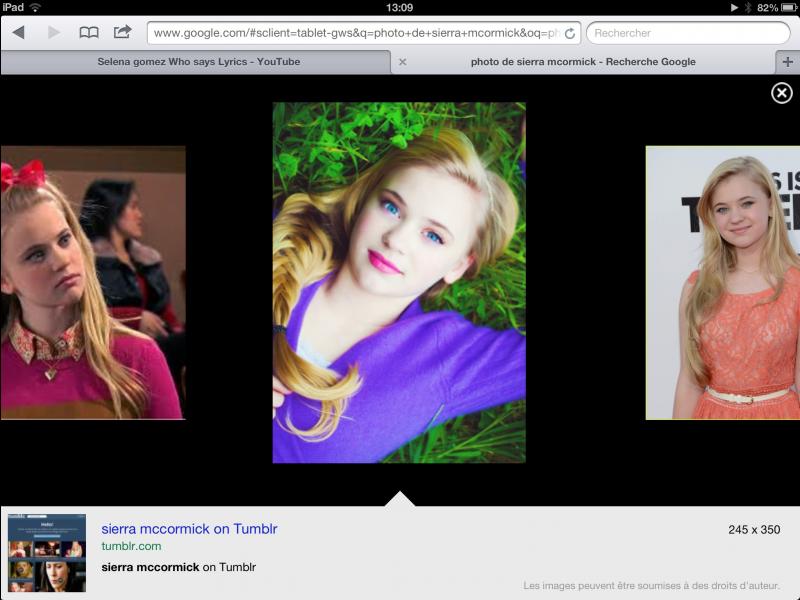Open the bookmarks book icon
Screen dimensions: 800x600
point(89,33)
